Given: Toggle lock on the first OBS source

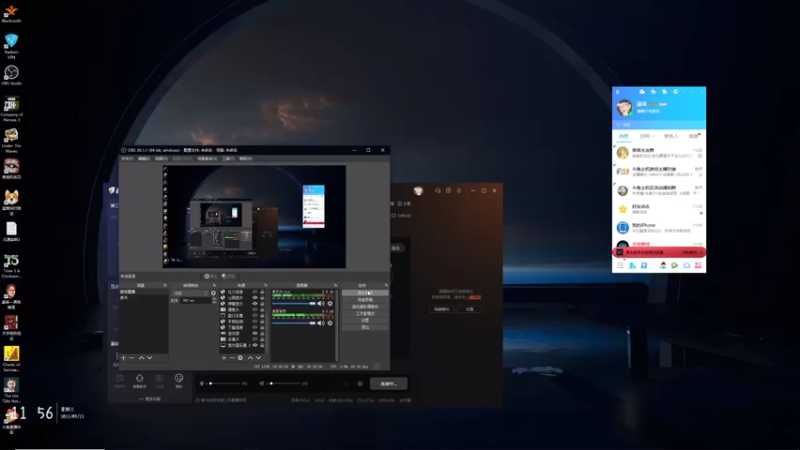Looking at the screenshot, I should 262,292.
